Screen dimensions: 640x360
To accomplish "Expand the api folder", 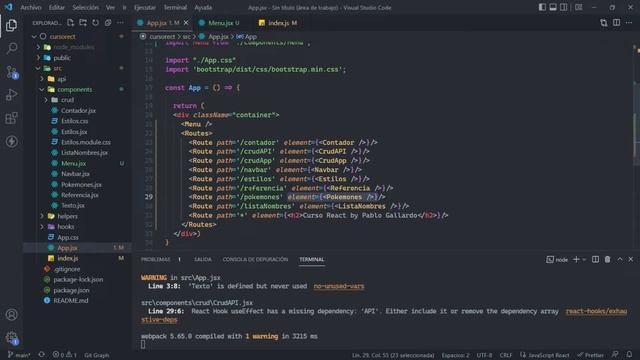I will click(x=42, y=79).
